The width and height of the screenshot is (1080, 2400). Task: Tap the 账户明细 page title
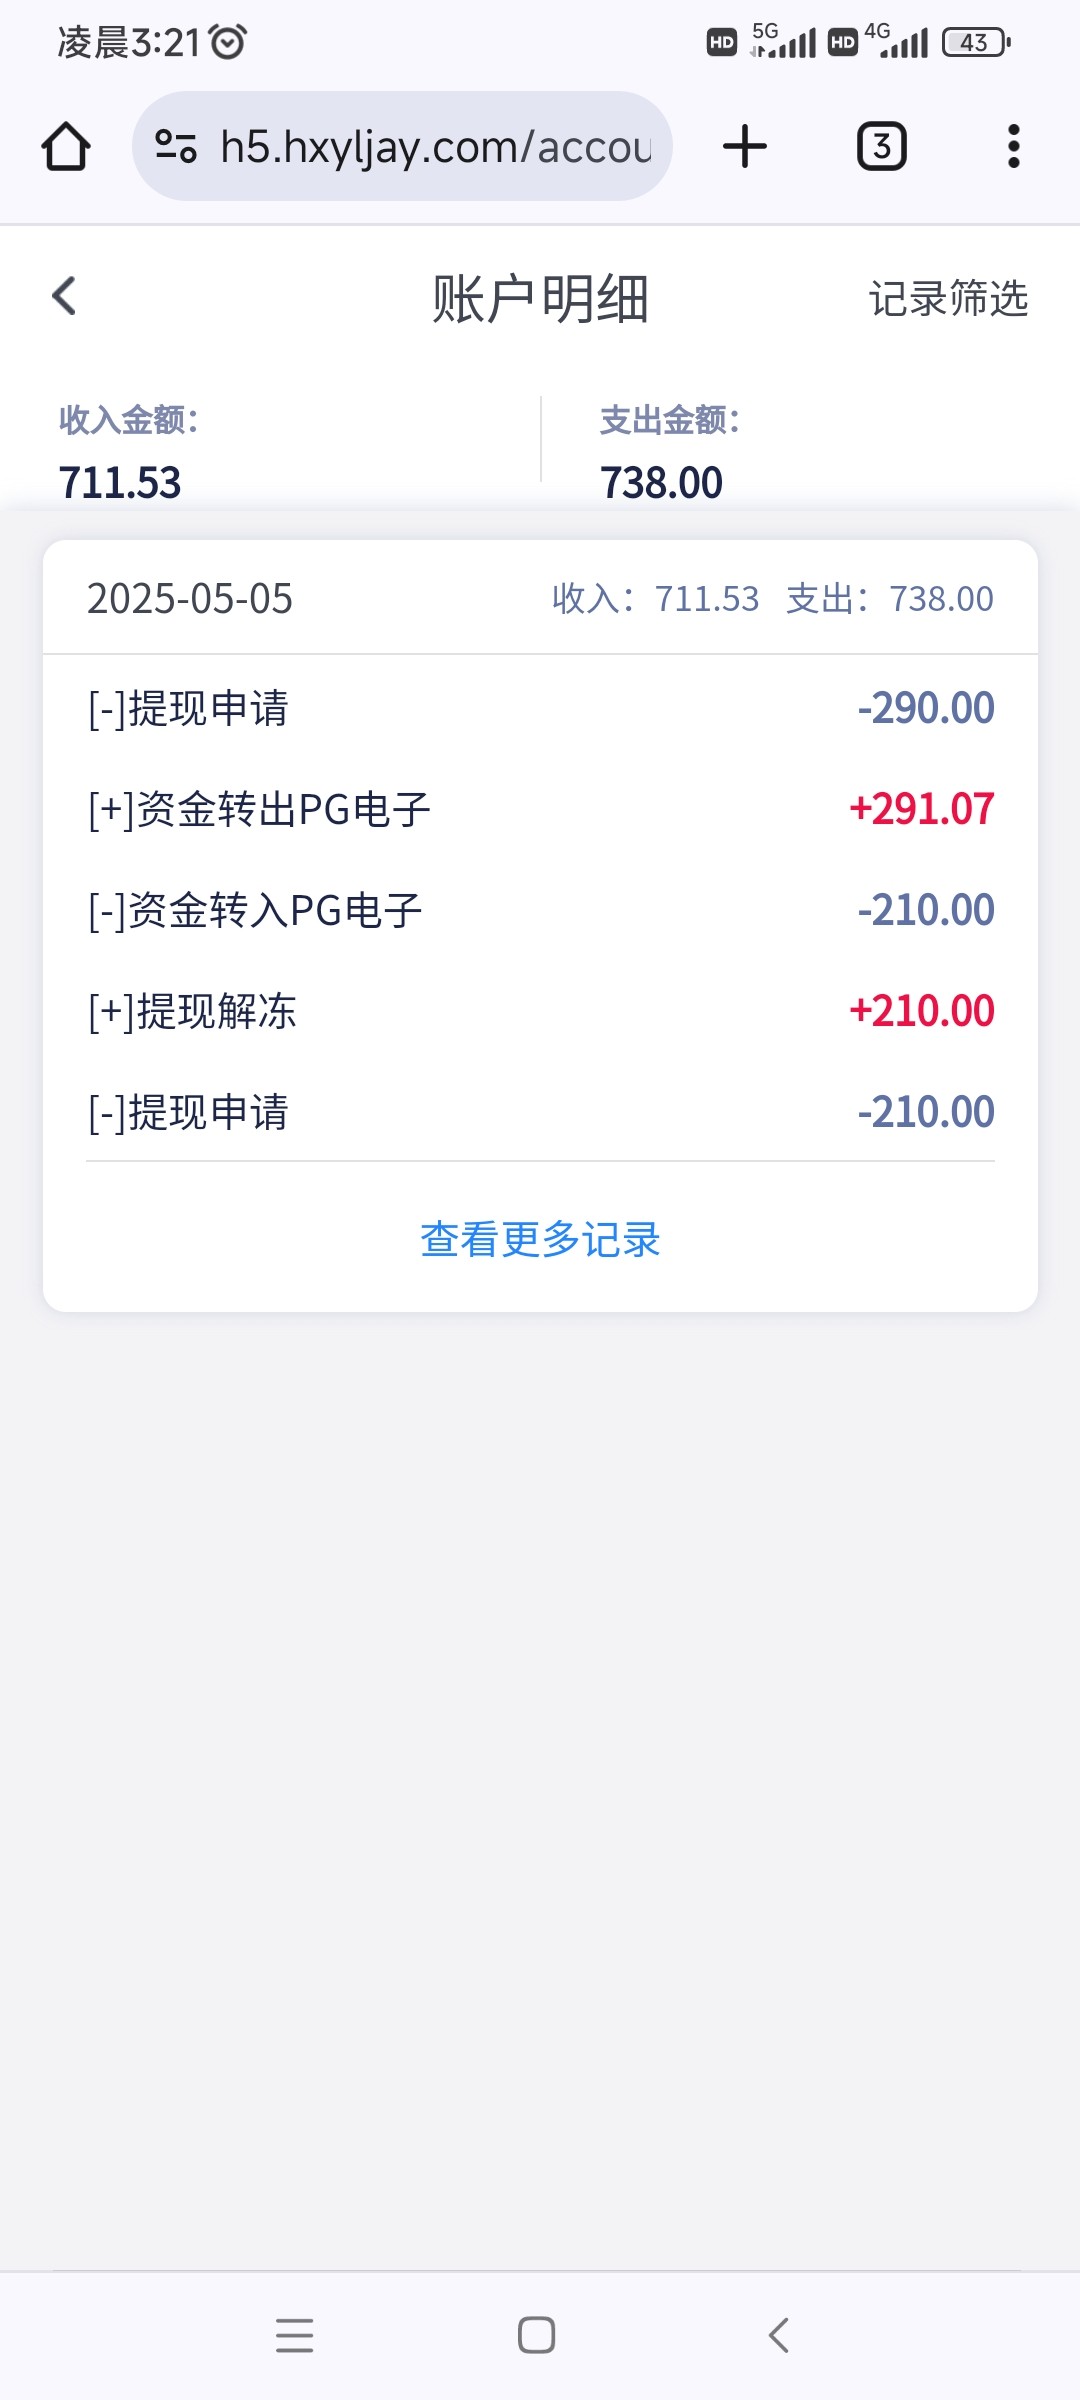540,299
